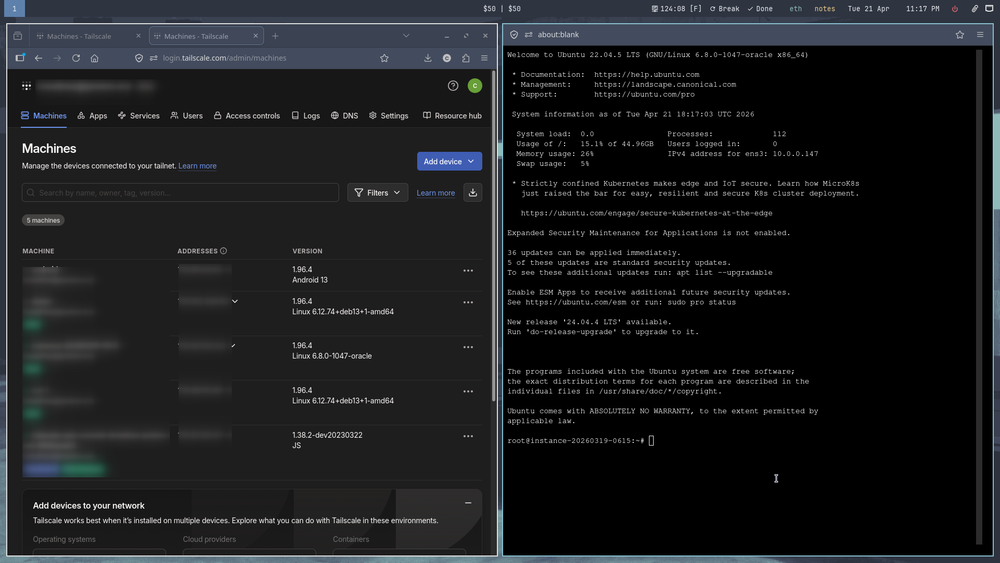The height and width of the screenshot is (563, 1000).
Task: Show tracking protection shield for tailscale.com
Action: (x=139, y=58)
